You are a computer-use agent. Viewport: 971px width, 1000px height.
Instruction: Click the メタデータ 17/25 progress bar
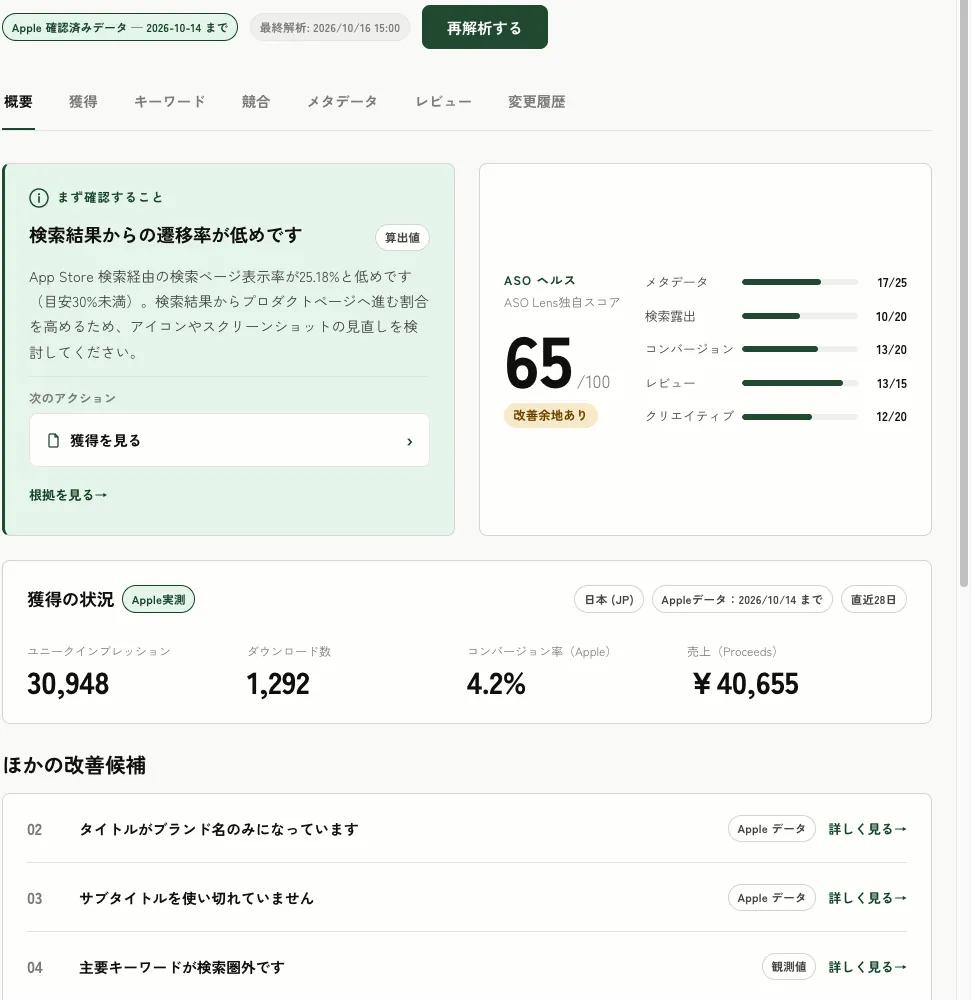point(799,282)
